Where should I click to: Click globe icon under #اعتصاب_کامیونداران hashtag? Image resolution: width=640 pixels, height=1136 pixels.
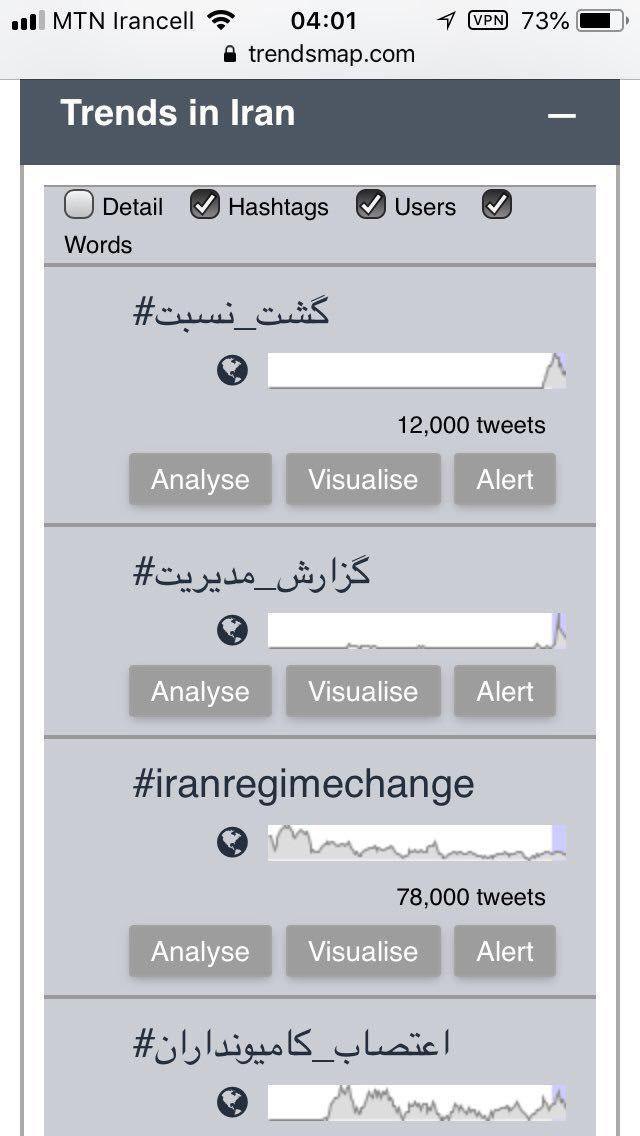click(x=232, y=1103)
